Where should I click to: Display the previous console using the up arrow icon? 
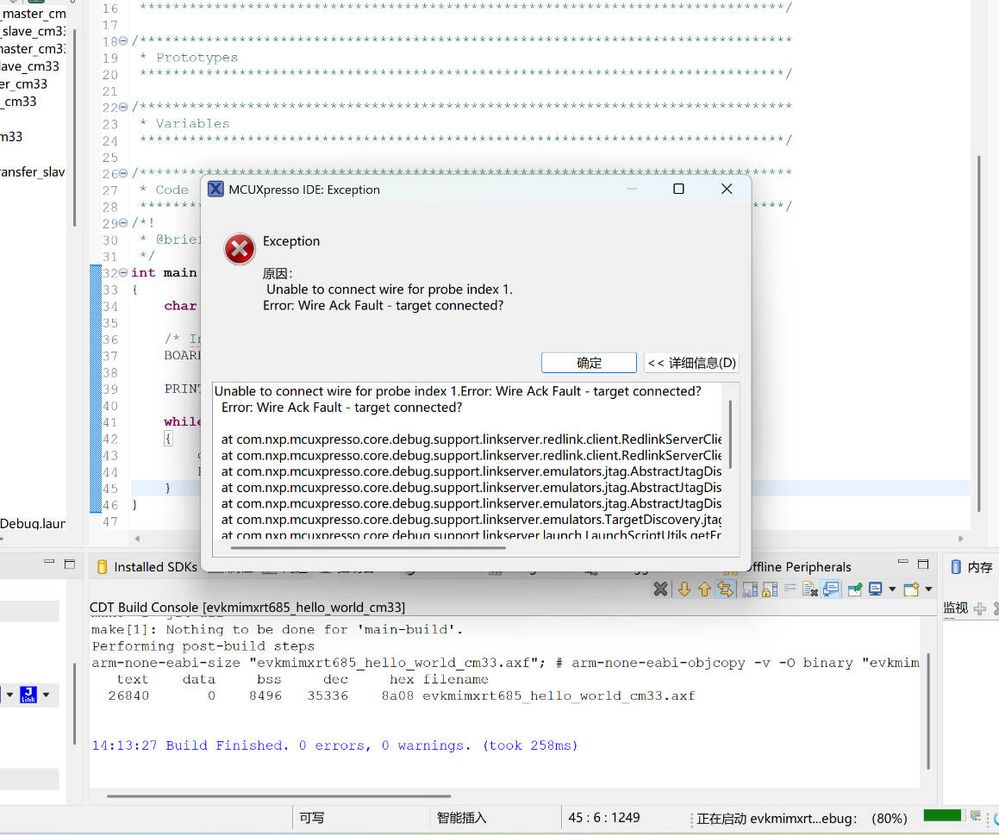click(x=705, y=589)
